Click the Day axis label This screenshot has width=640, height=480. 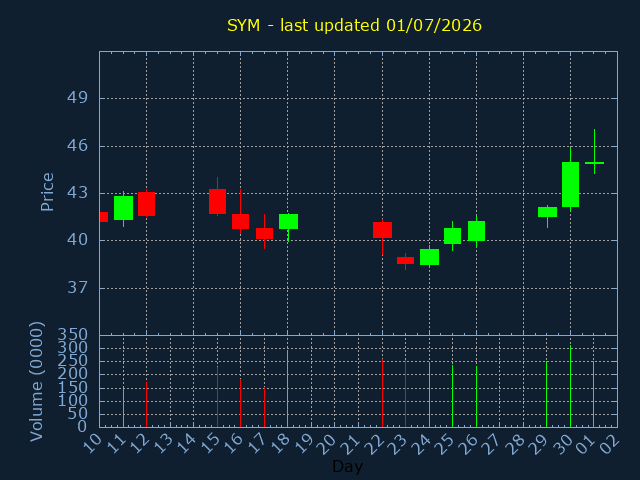[x=347, y=466]
